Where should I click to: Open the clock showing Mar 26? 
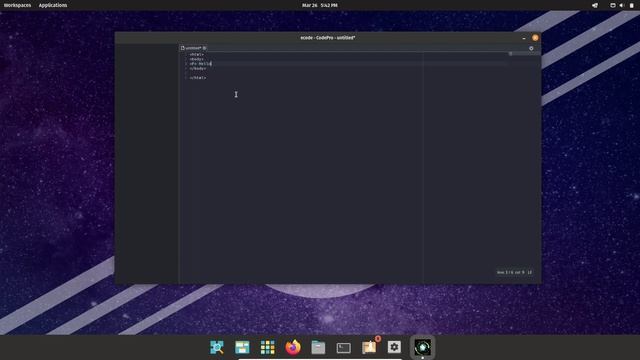[320, 5]
